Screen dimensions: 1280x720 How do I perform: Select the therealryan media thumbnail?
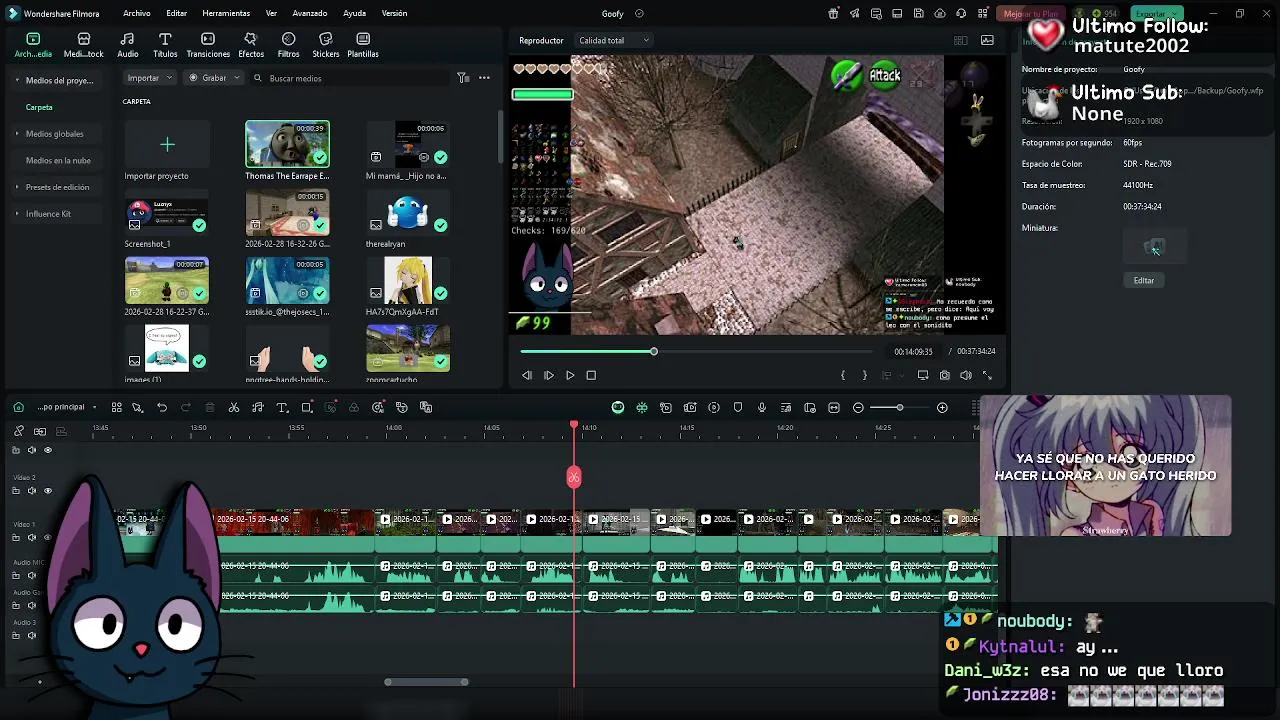408,213
